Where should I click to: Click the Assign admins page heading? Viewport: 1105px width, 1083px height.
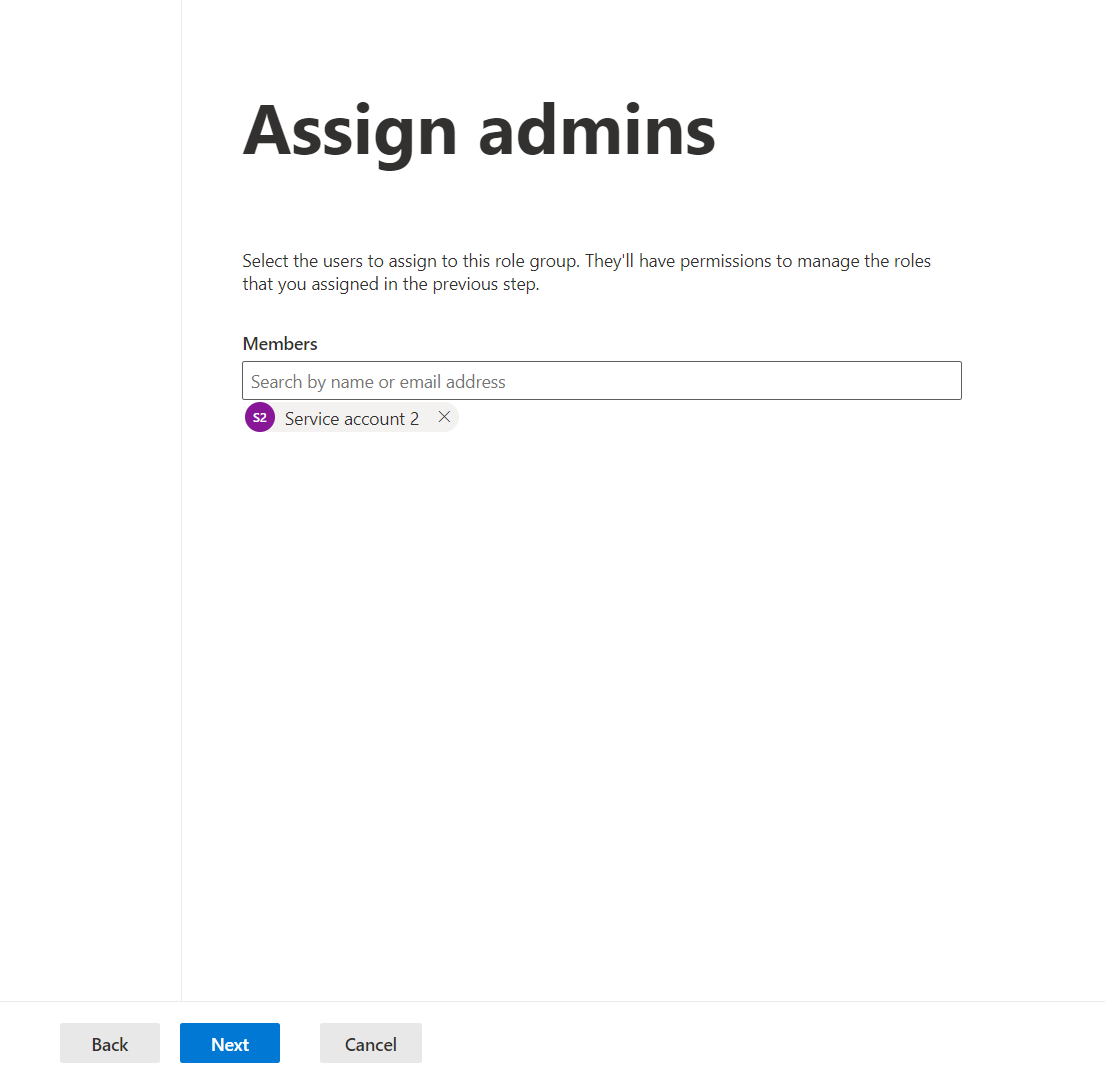(479, 132)
